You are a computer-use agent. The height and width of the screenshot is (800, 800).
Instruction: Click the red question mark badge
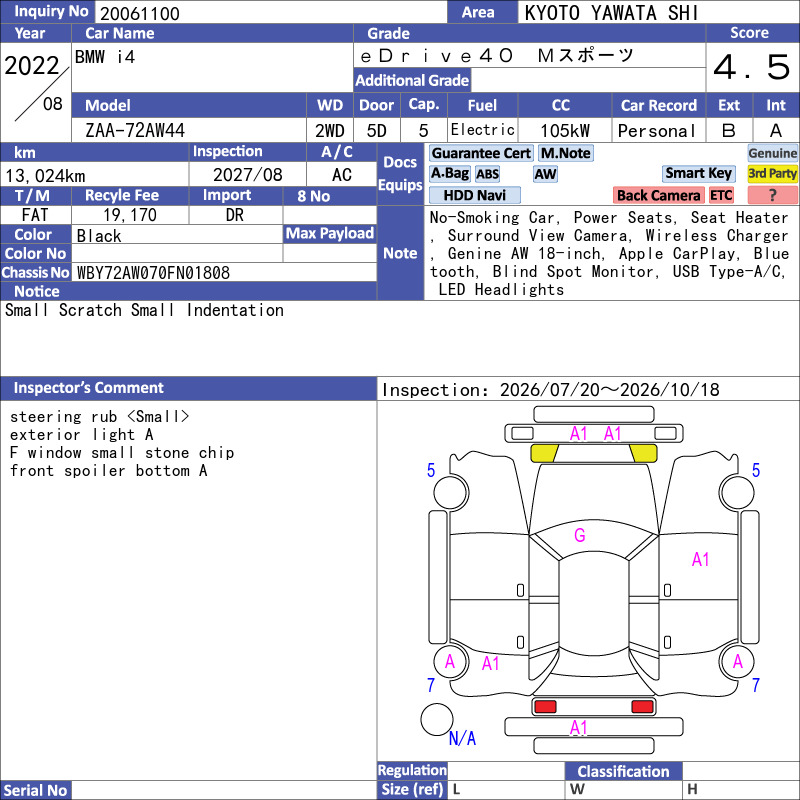772,195
